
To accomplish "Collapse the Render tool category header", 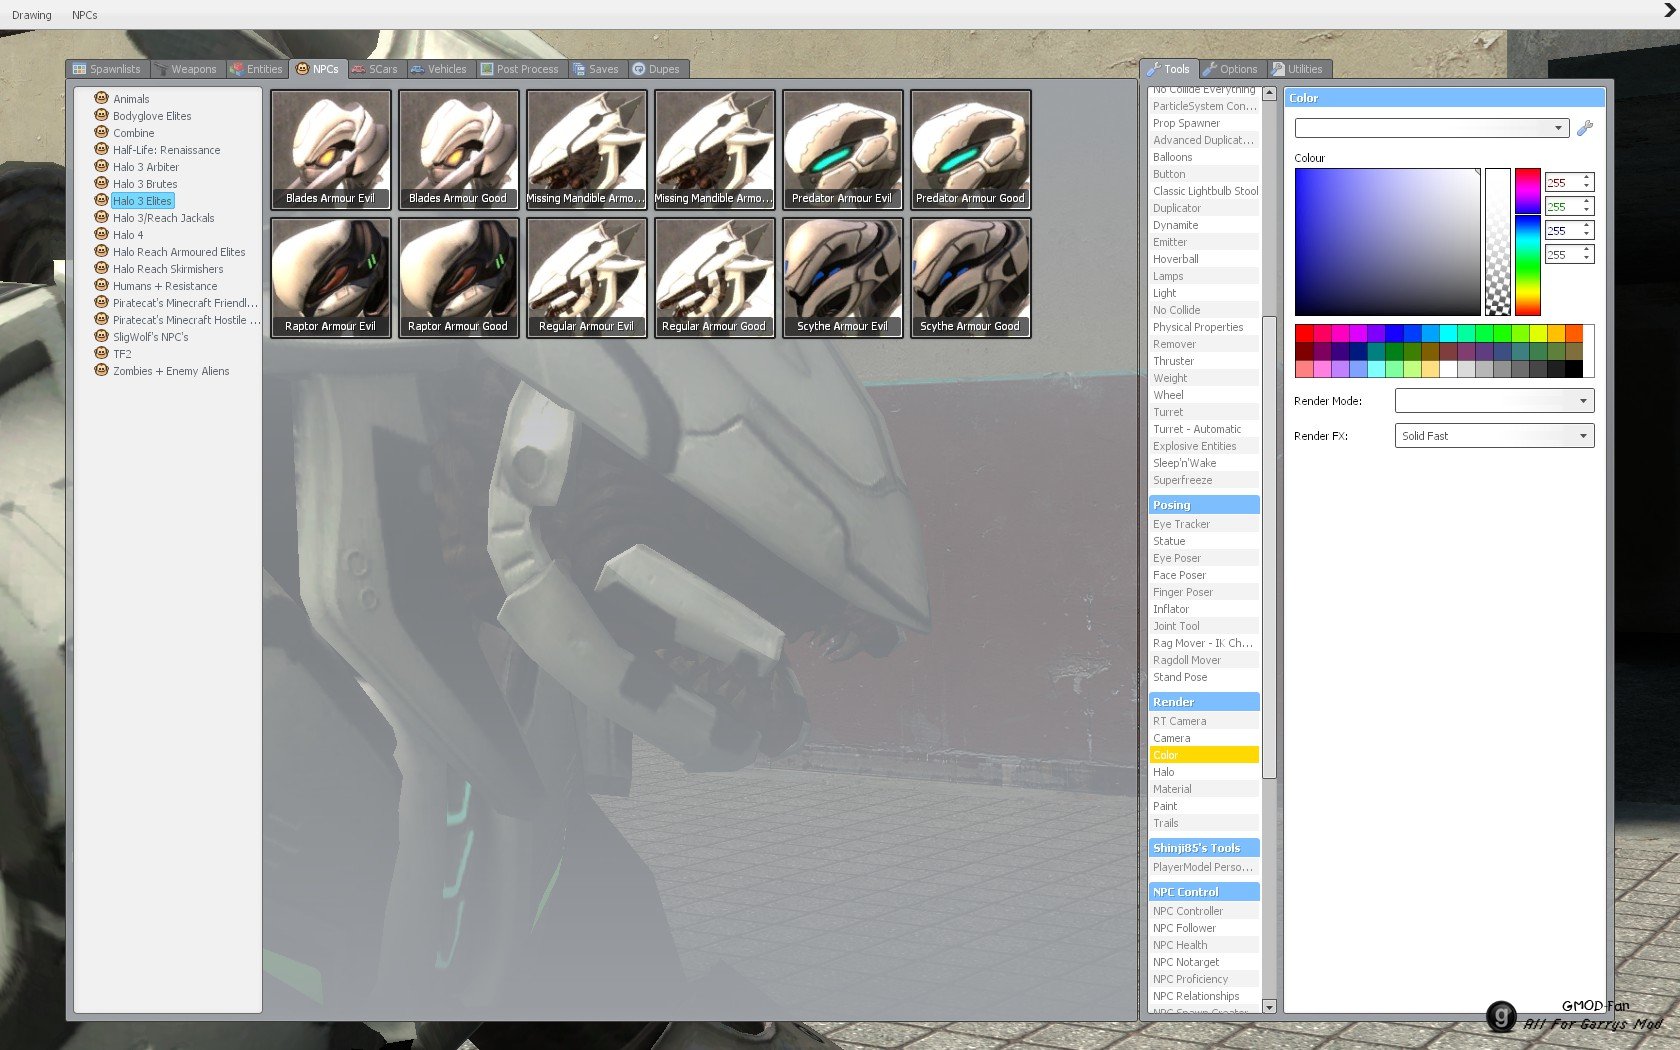I will click(x=1204, y=702).
